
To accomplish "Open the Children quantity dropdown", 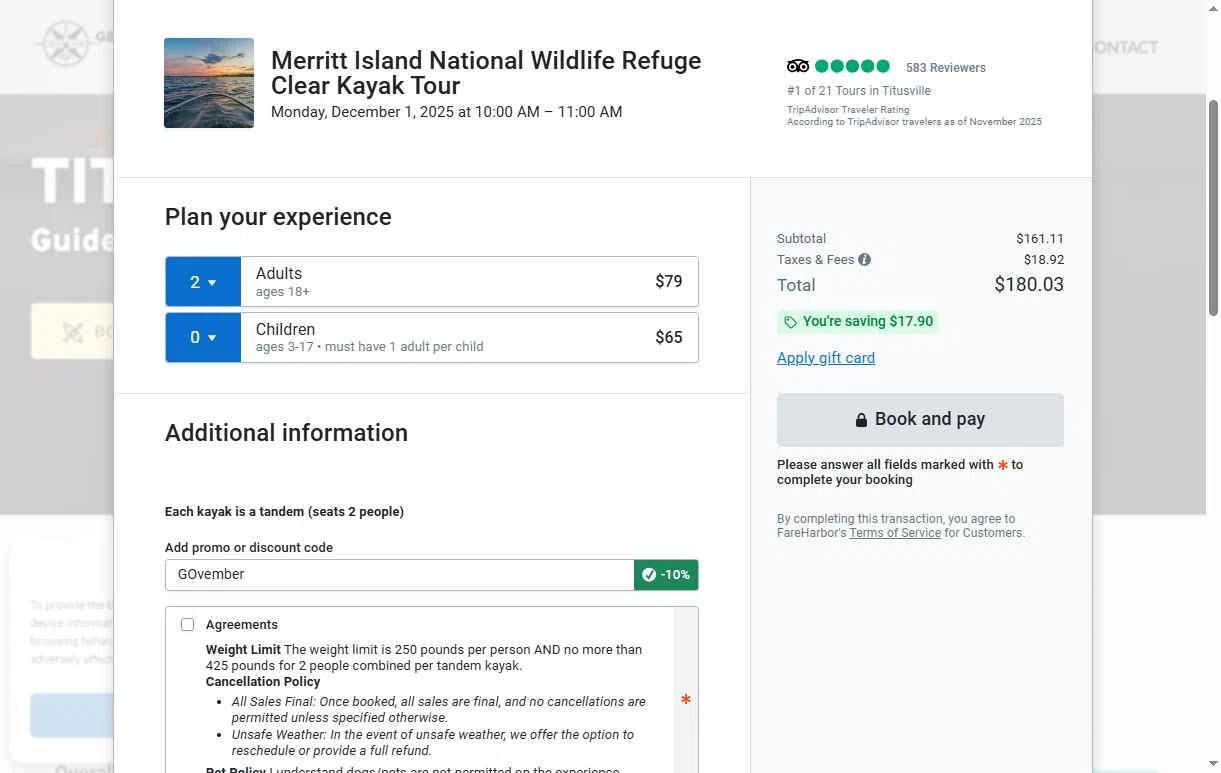I will [x=203, y=338].
